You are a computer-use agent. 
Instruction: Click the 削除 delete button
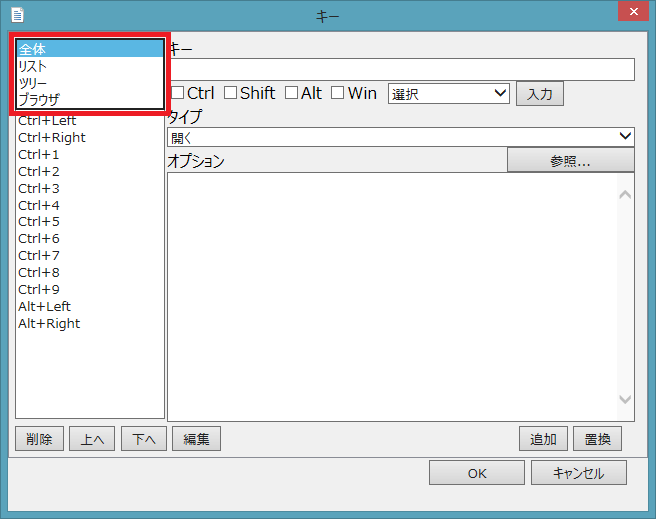point(40,438)
